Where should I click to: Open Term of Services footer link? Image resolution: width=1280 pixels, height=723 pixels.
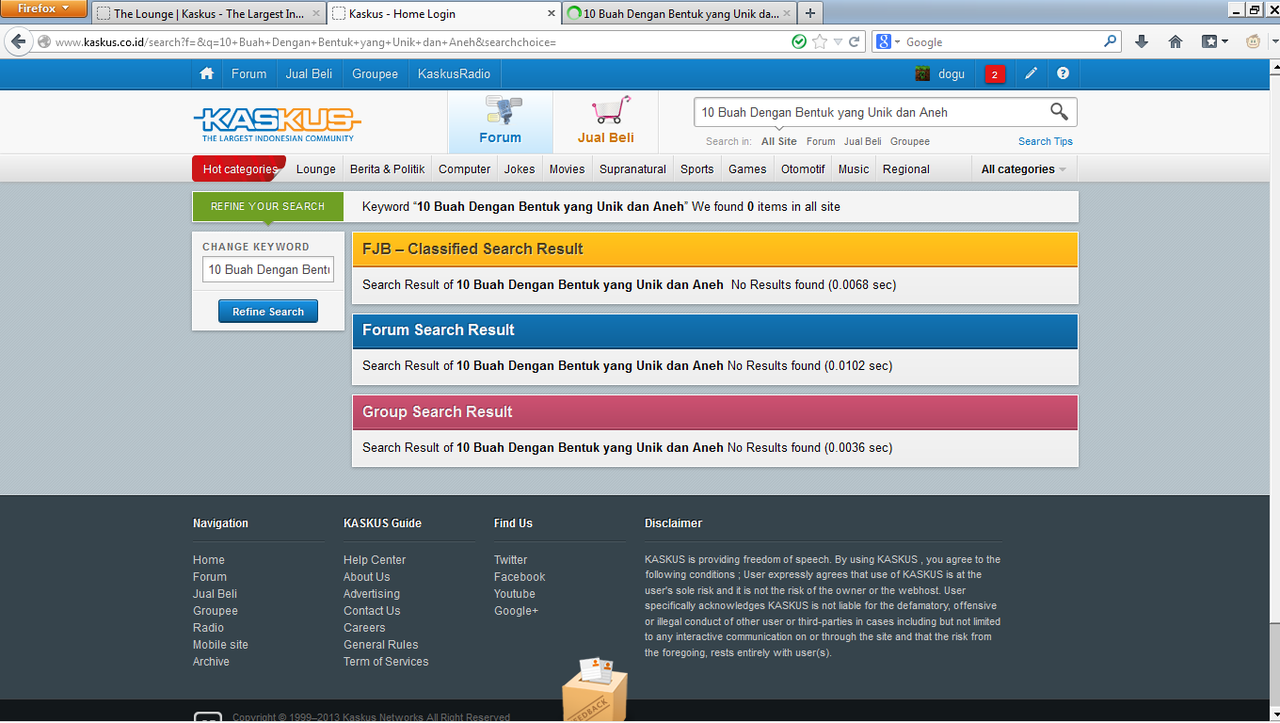[x=386, y=662]
